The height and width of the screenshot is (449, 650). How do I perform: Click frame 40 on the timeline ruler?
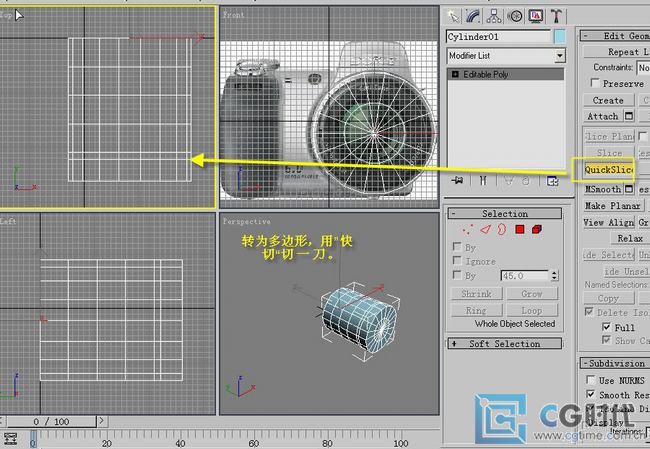coord(180,441)
